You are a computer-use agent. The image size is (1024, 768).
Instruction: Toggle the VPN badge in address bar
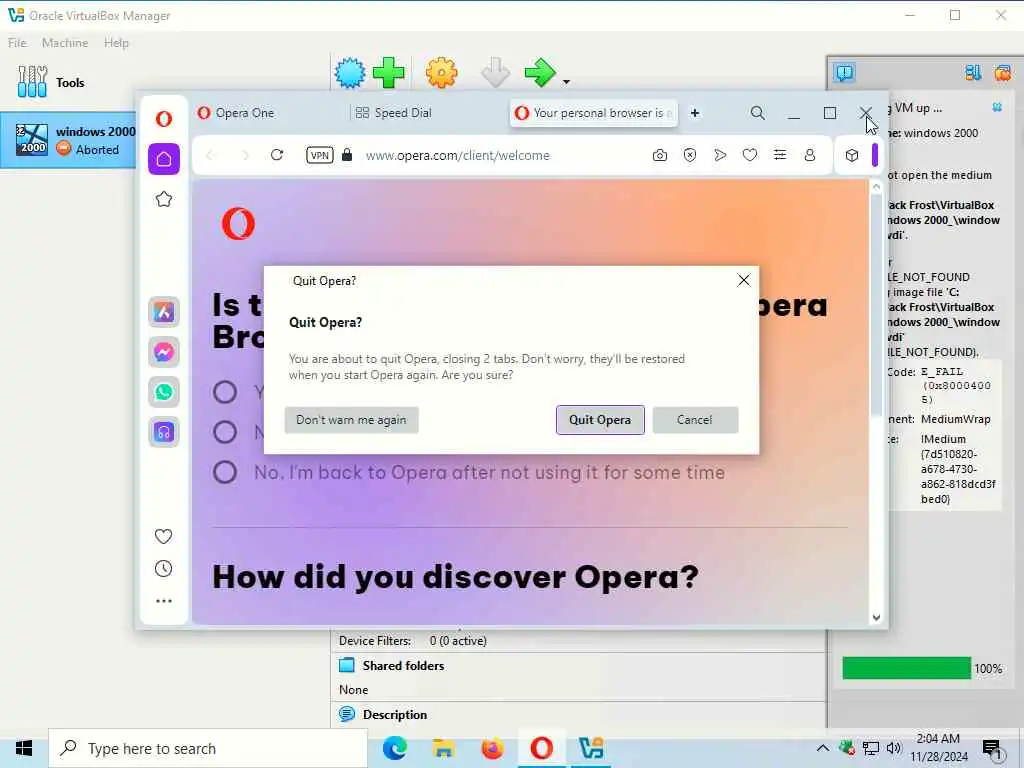[x=319, y=155]
